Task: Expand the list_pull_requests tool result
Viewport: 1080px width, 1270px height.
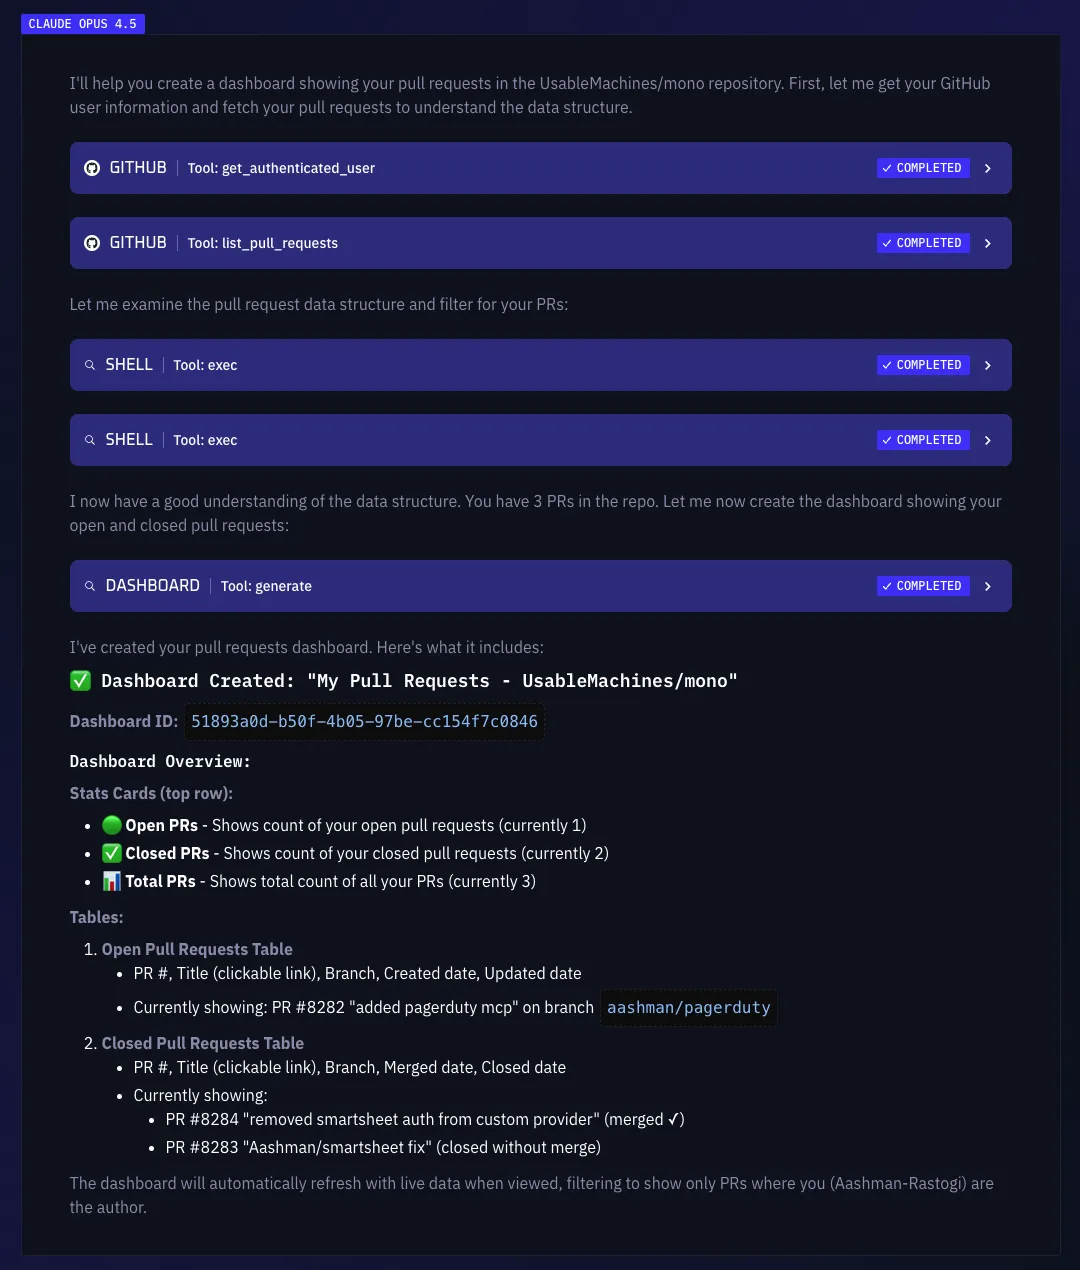Action: pos(987,242)
